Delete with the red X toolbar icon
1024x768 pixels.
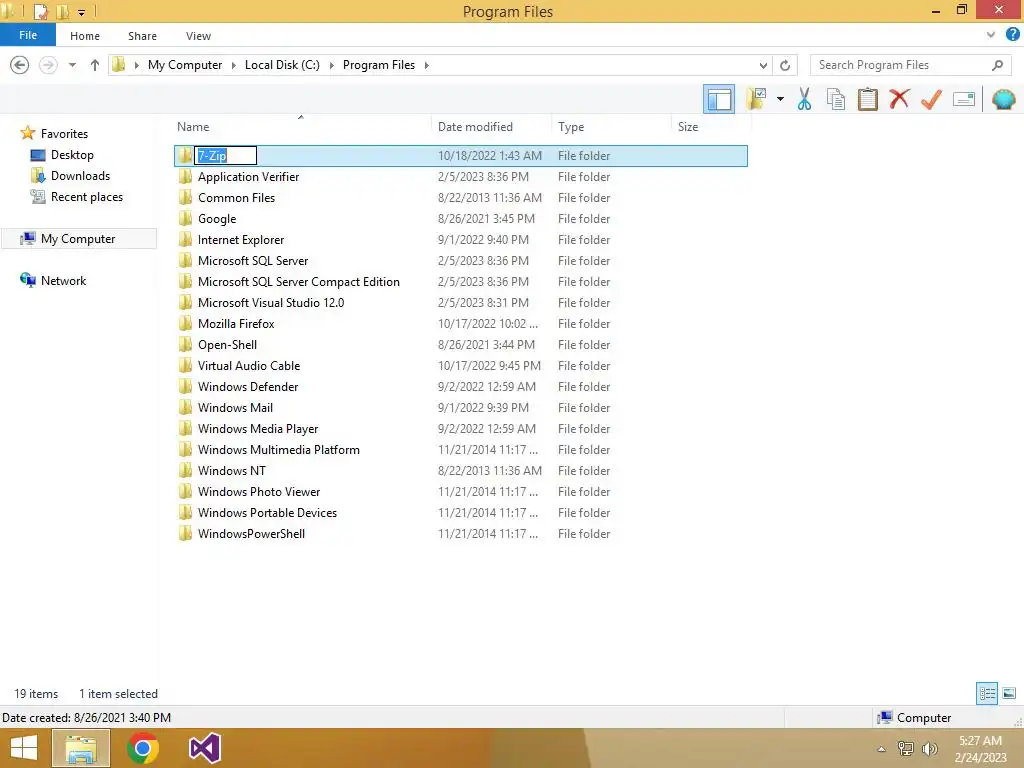[899, 99]
